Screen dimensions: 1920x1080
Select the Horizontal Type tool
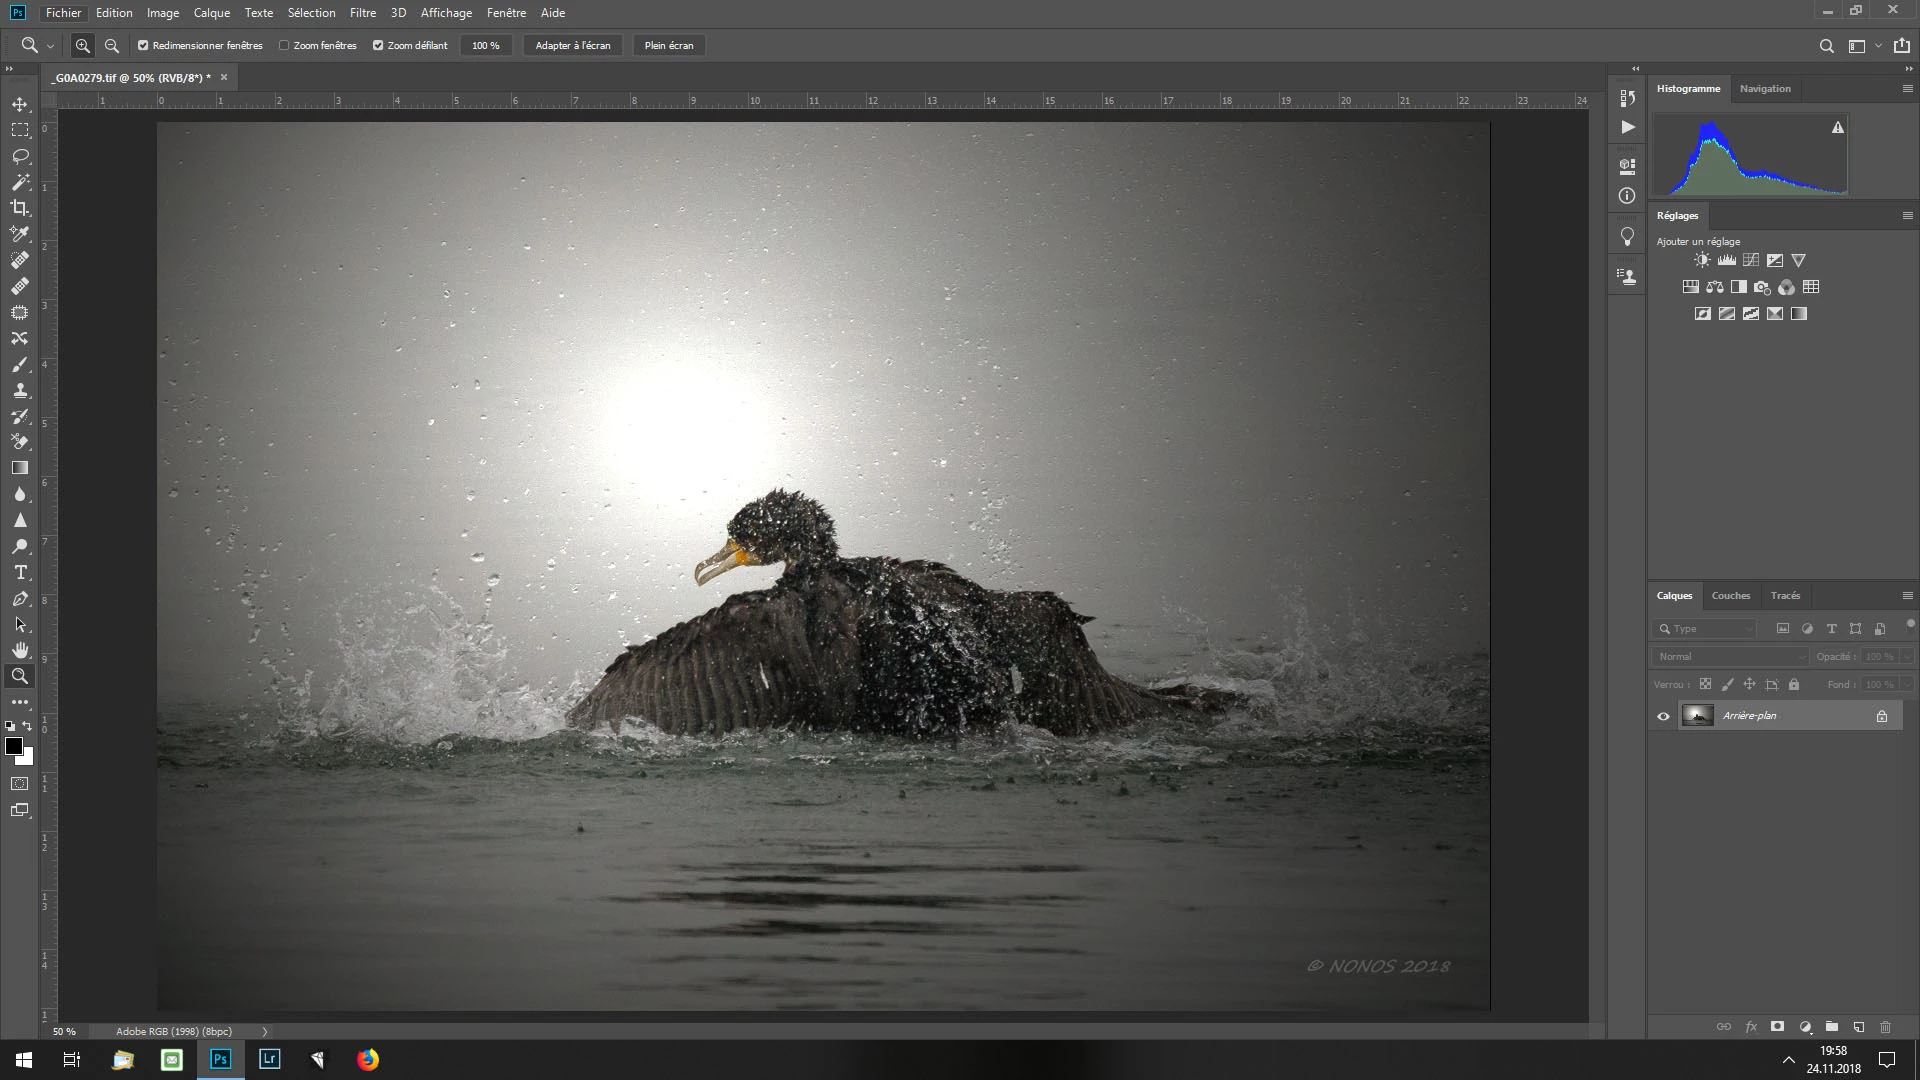(20, 572)
